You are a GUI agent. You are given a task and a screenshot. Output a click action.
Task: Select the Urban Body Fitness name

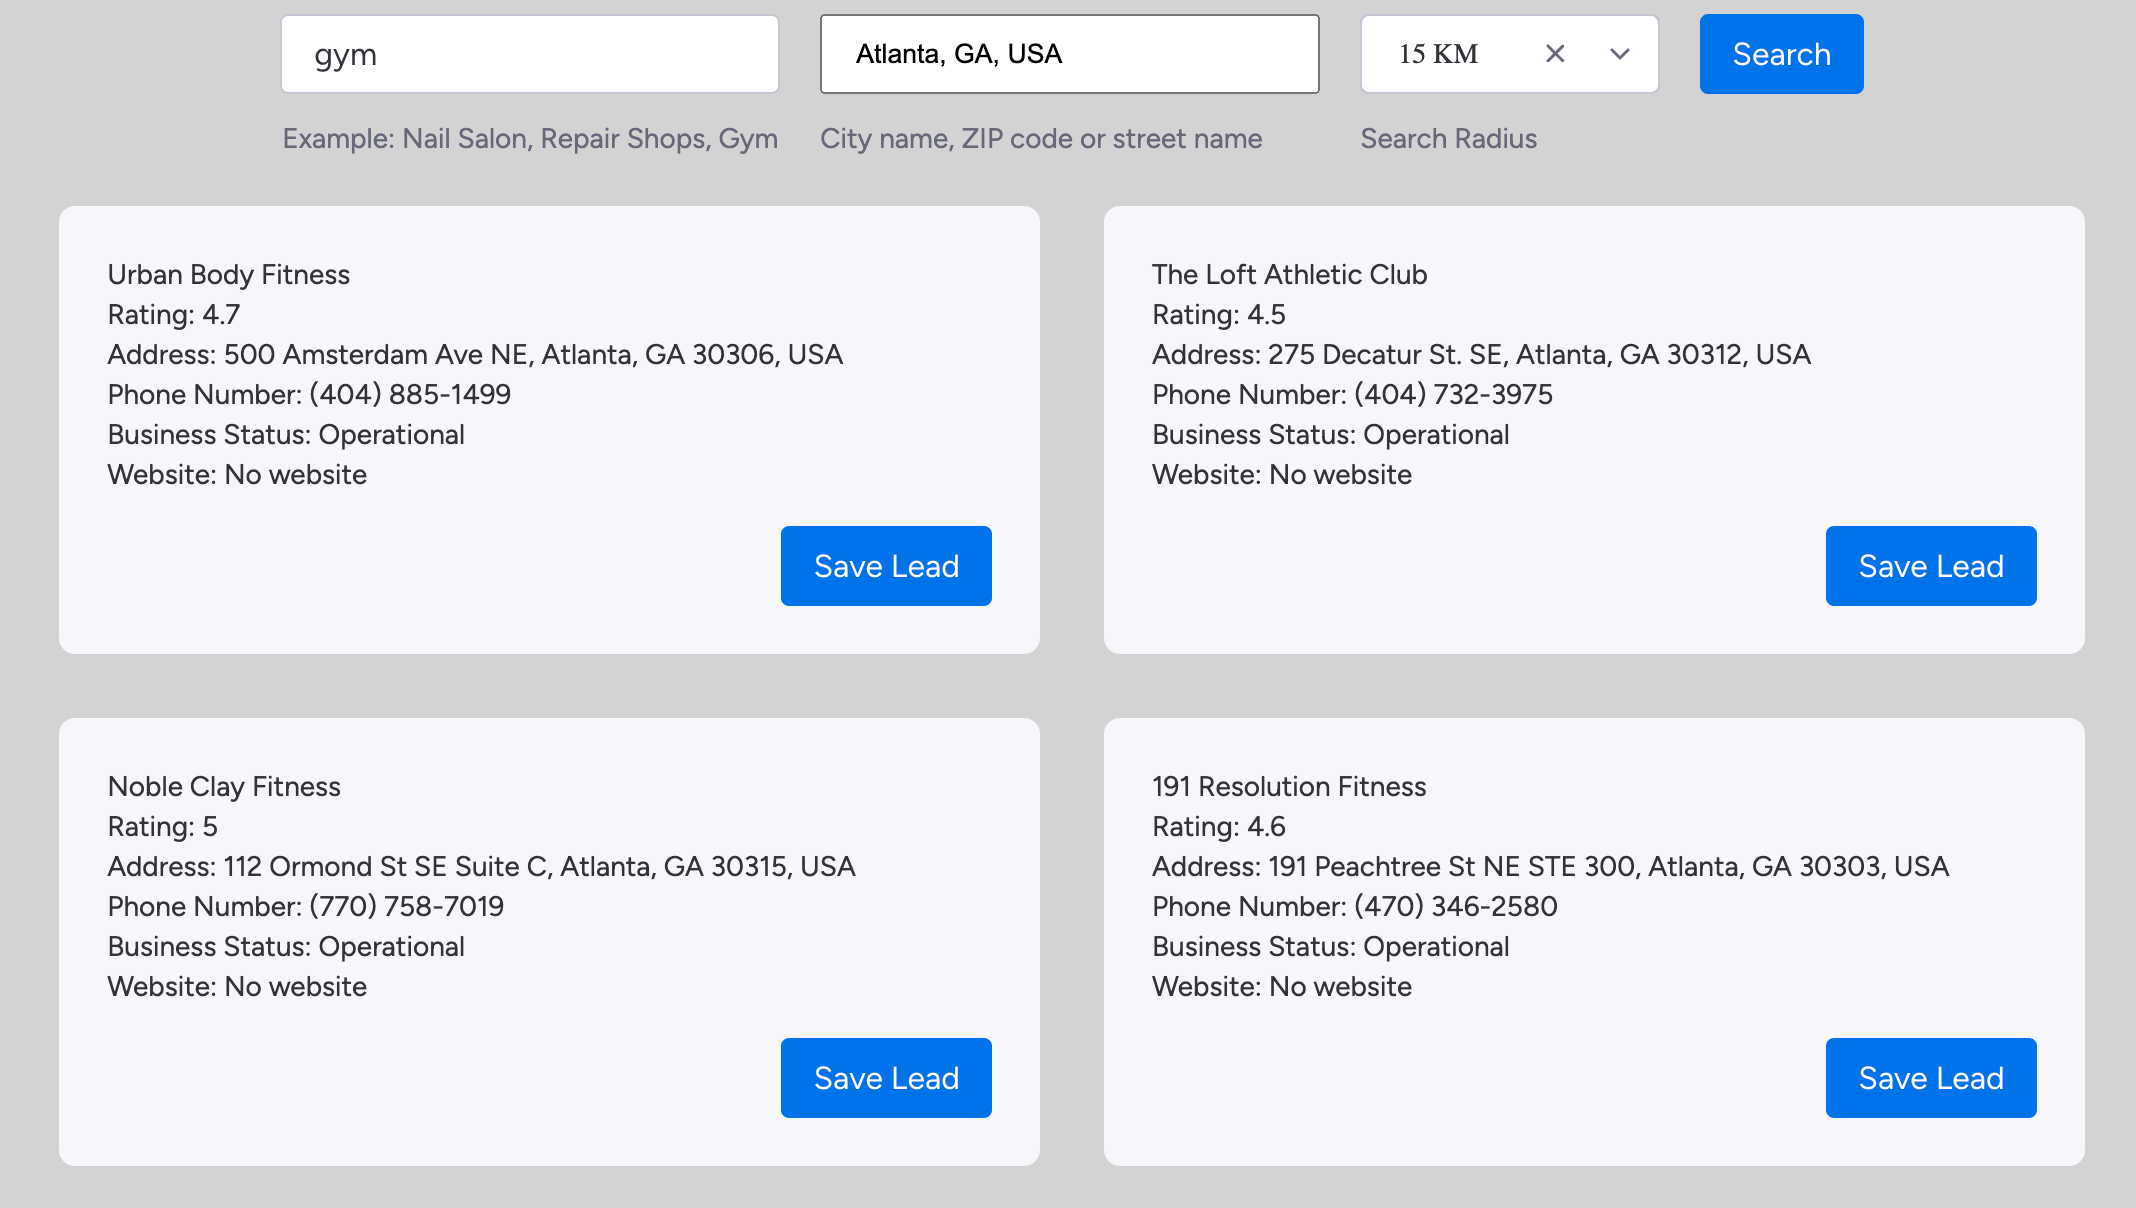(229, 275)
